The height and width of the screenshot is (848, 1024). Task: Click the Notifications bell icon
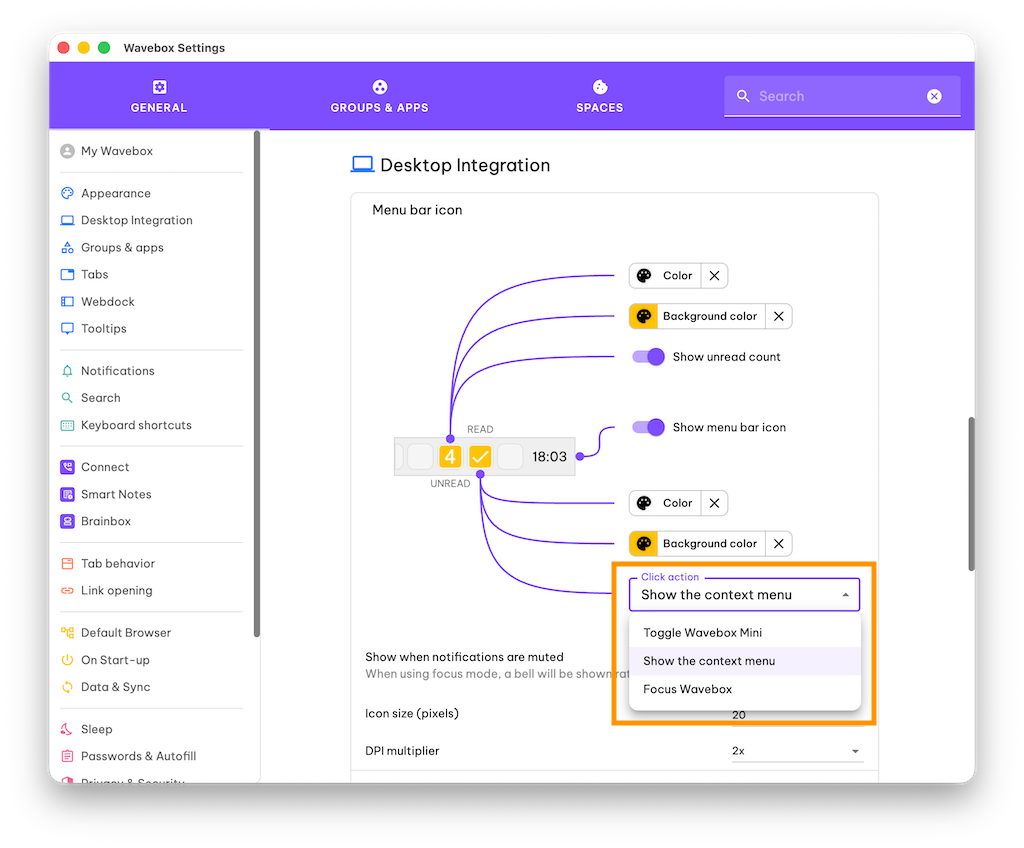point(67,371)
